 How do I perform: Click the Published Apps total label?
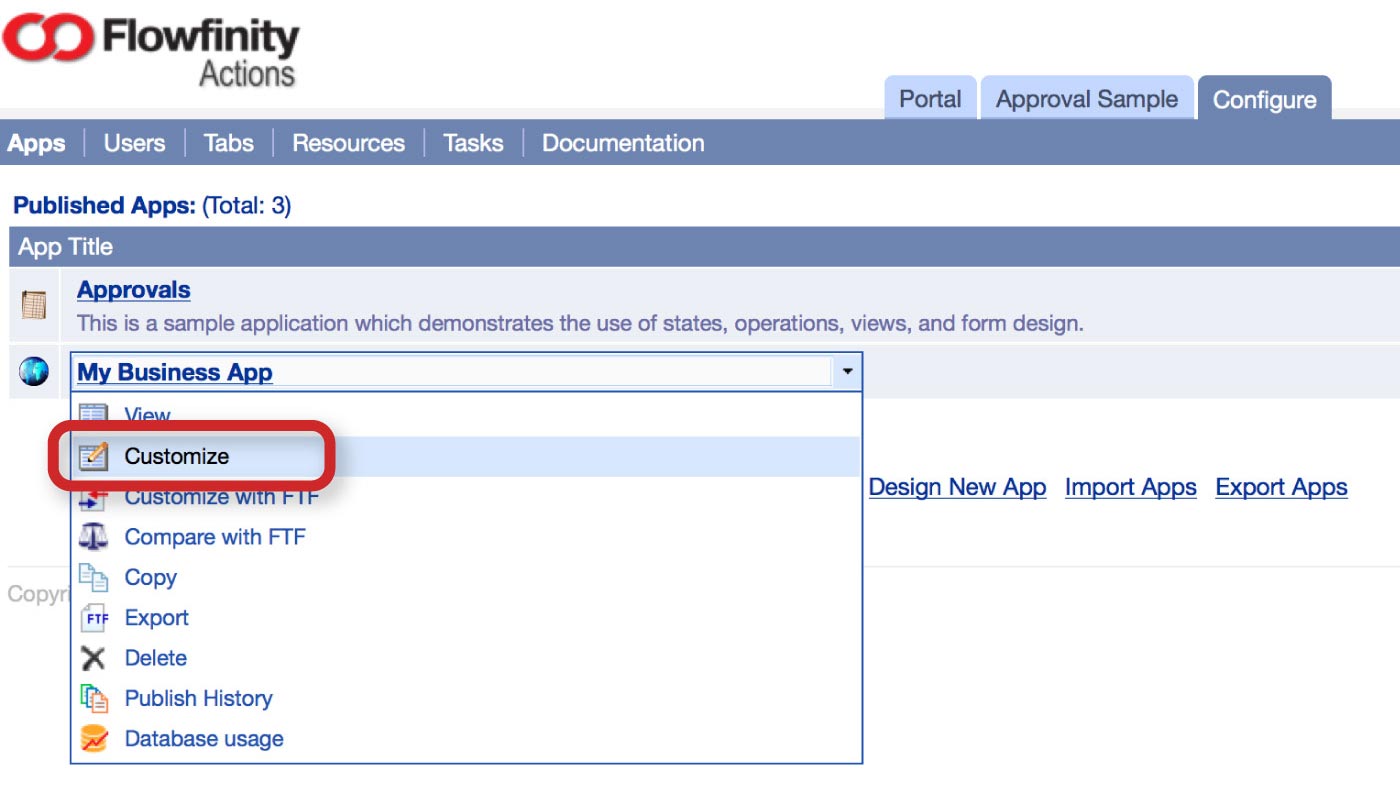tap(152, 205)
